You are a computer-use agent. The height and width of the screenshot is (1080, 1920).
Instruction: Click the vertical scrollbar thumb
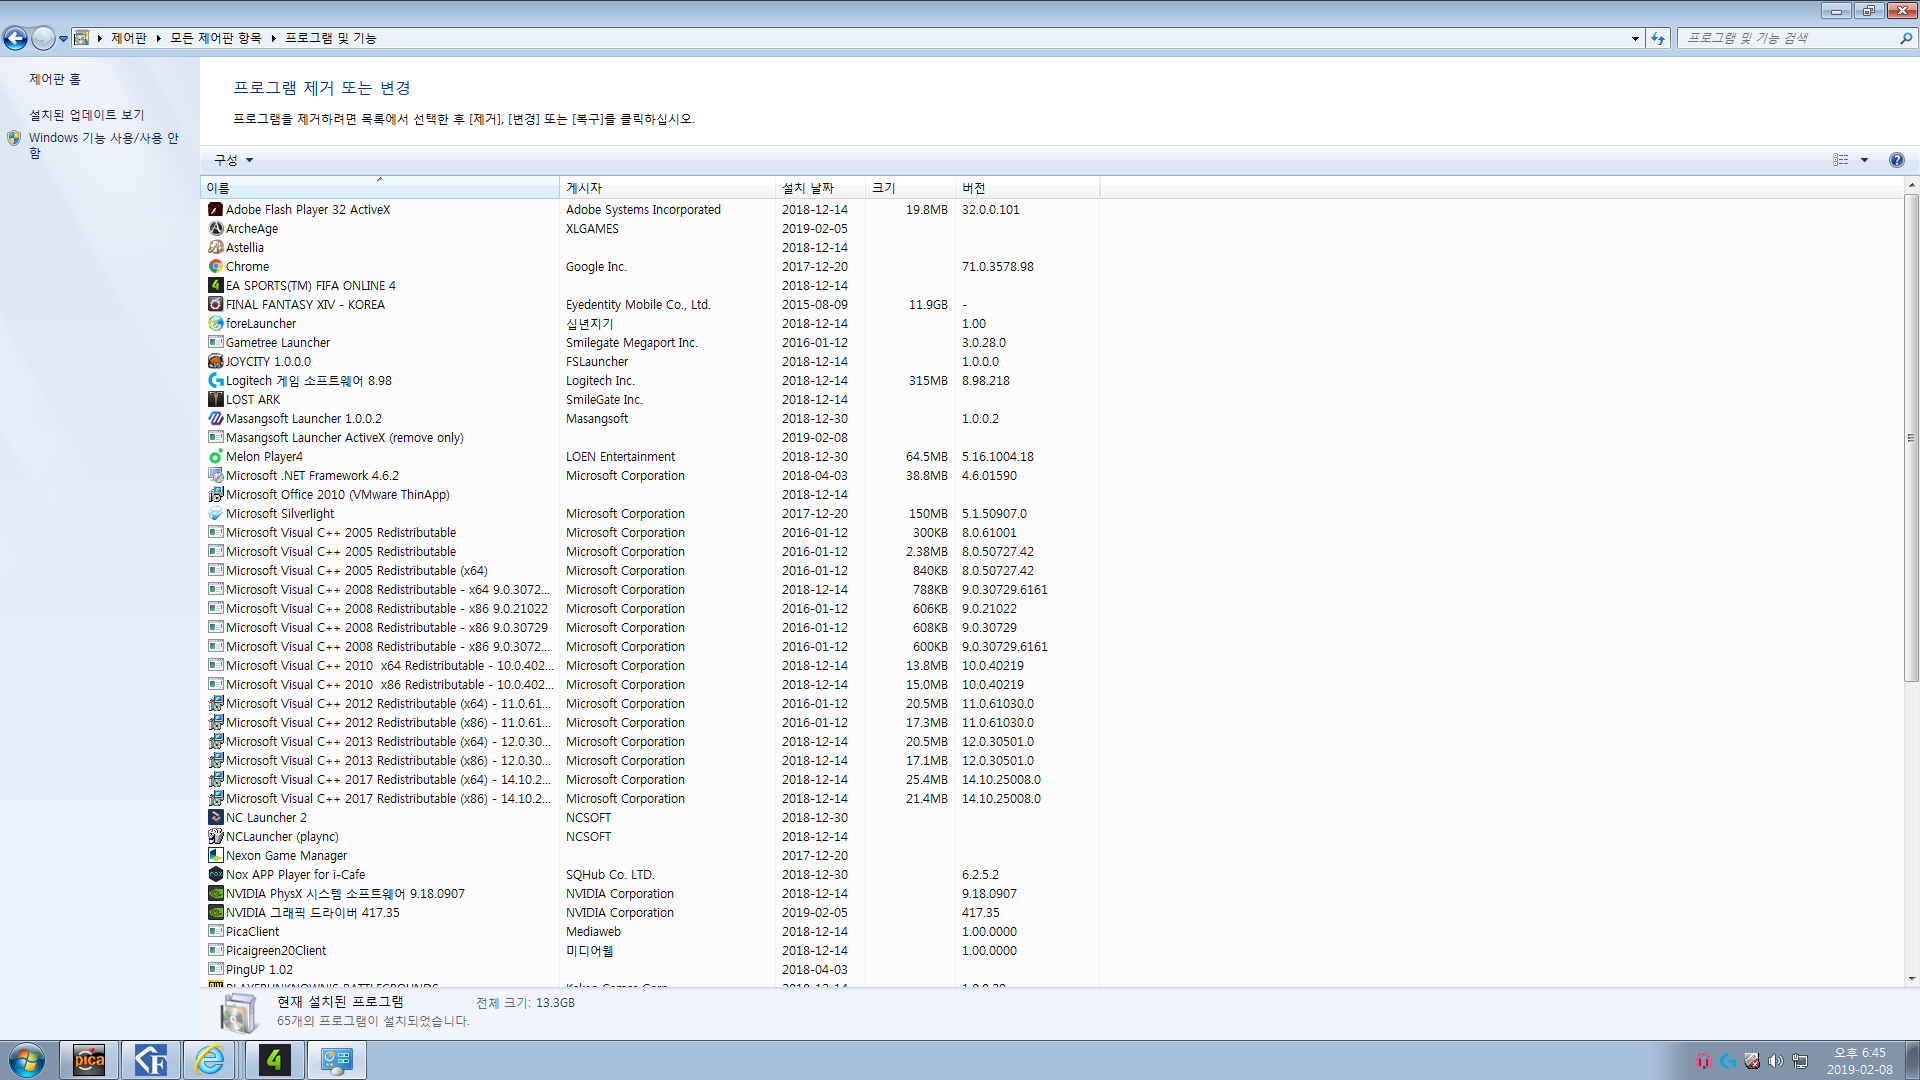[1911, 438]
